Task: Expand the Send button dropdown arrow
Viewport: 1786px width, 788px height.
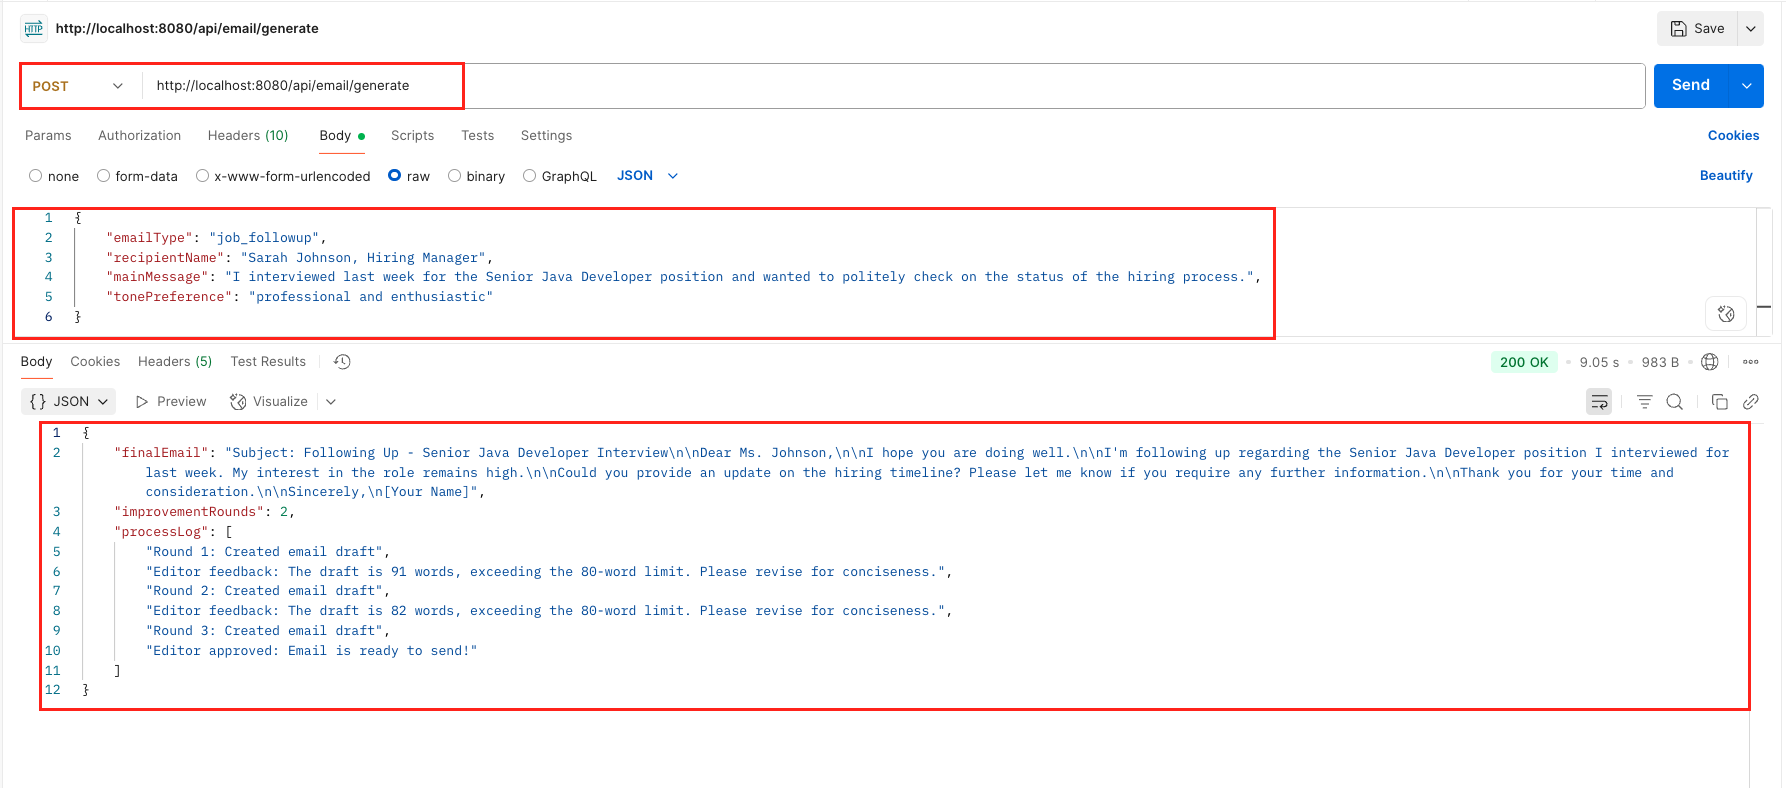Action: tap(1747, 86)
